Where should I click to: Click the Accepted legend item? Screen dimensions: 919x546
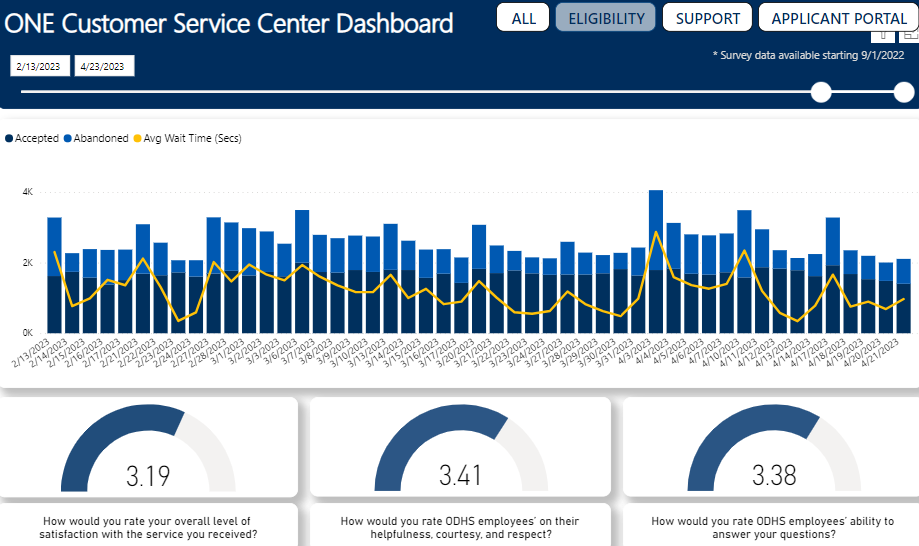32,138
